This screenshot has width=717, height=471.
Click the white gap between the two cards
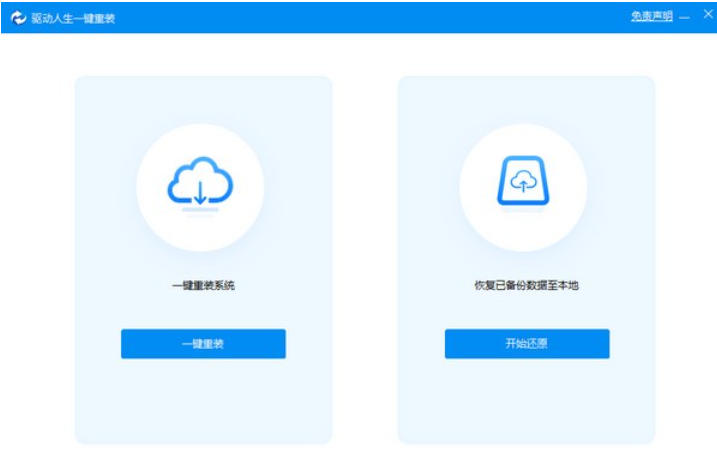click(x=365, y=260)
